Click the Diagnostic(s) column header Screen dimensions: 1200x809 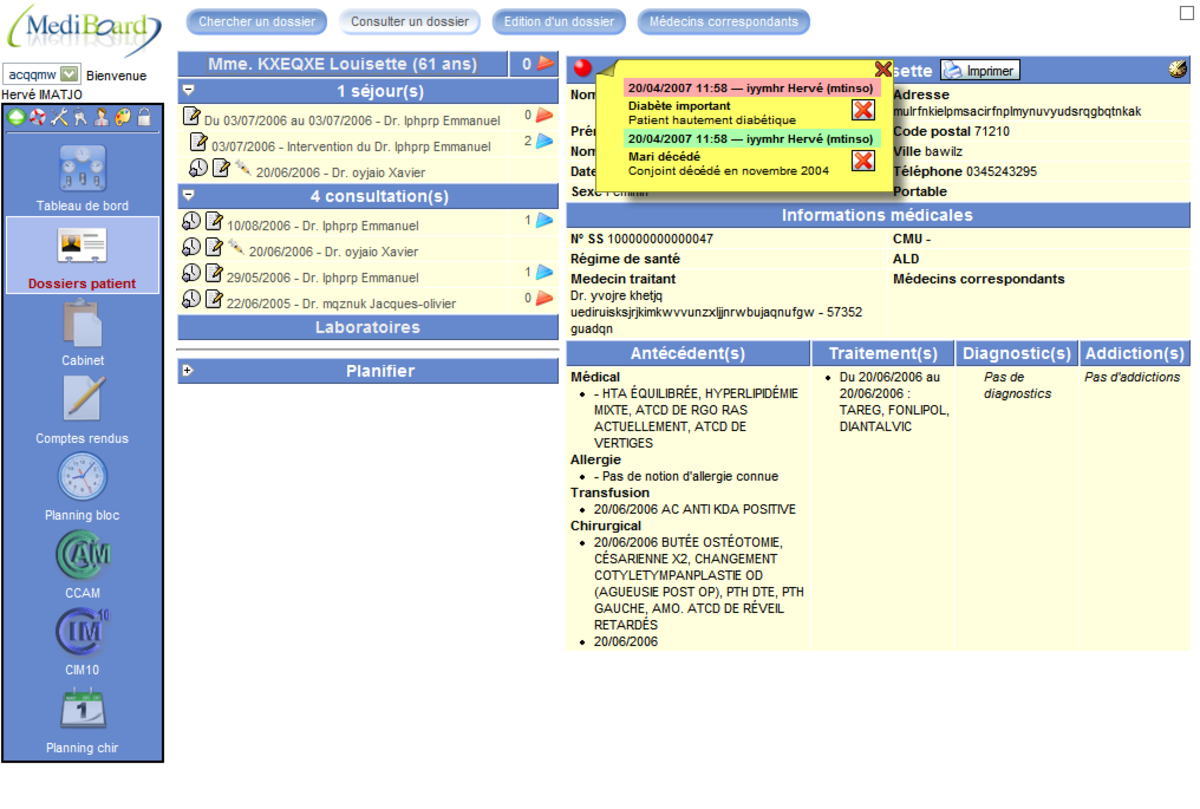[1017, 353]
